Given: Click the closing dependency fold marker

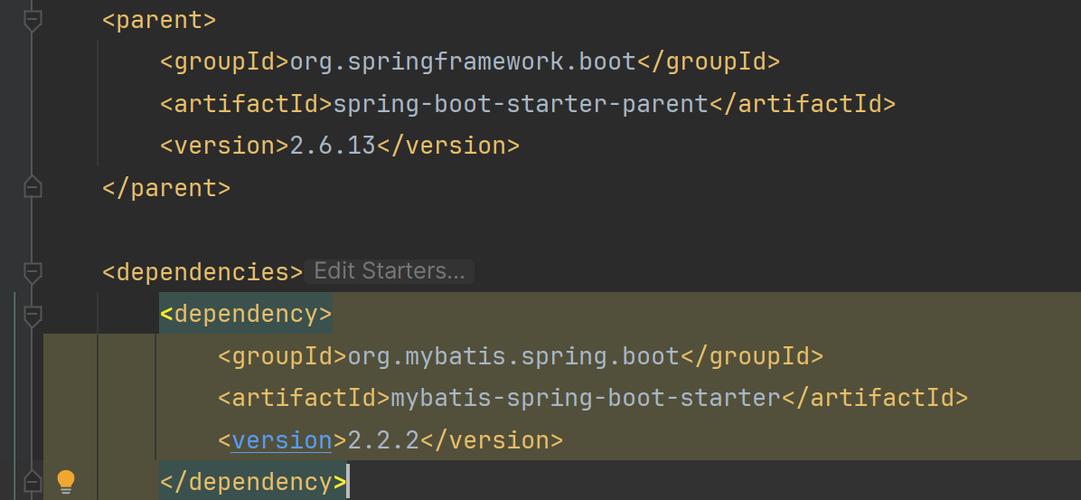Looking at the screenshot, I should click(x=32, y=481).
